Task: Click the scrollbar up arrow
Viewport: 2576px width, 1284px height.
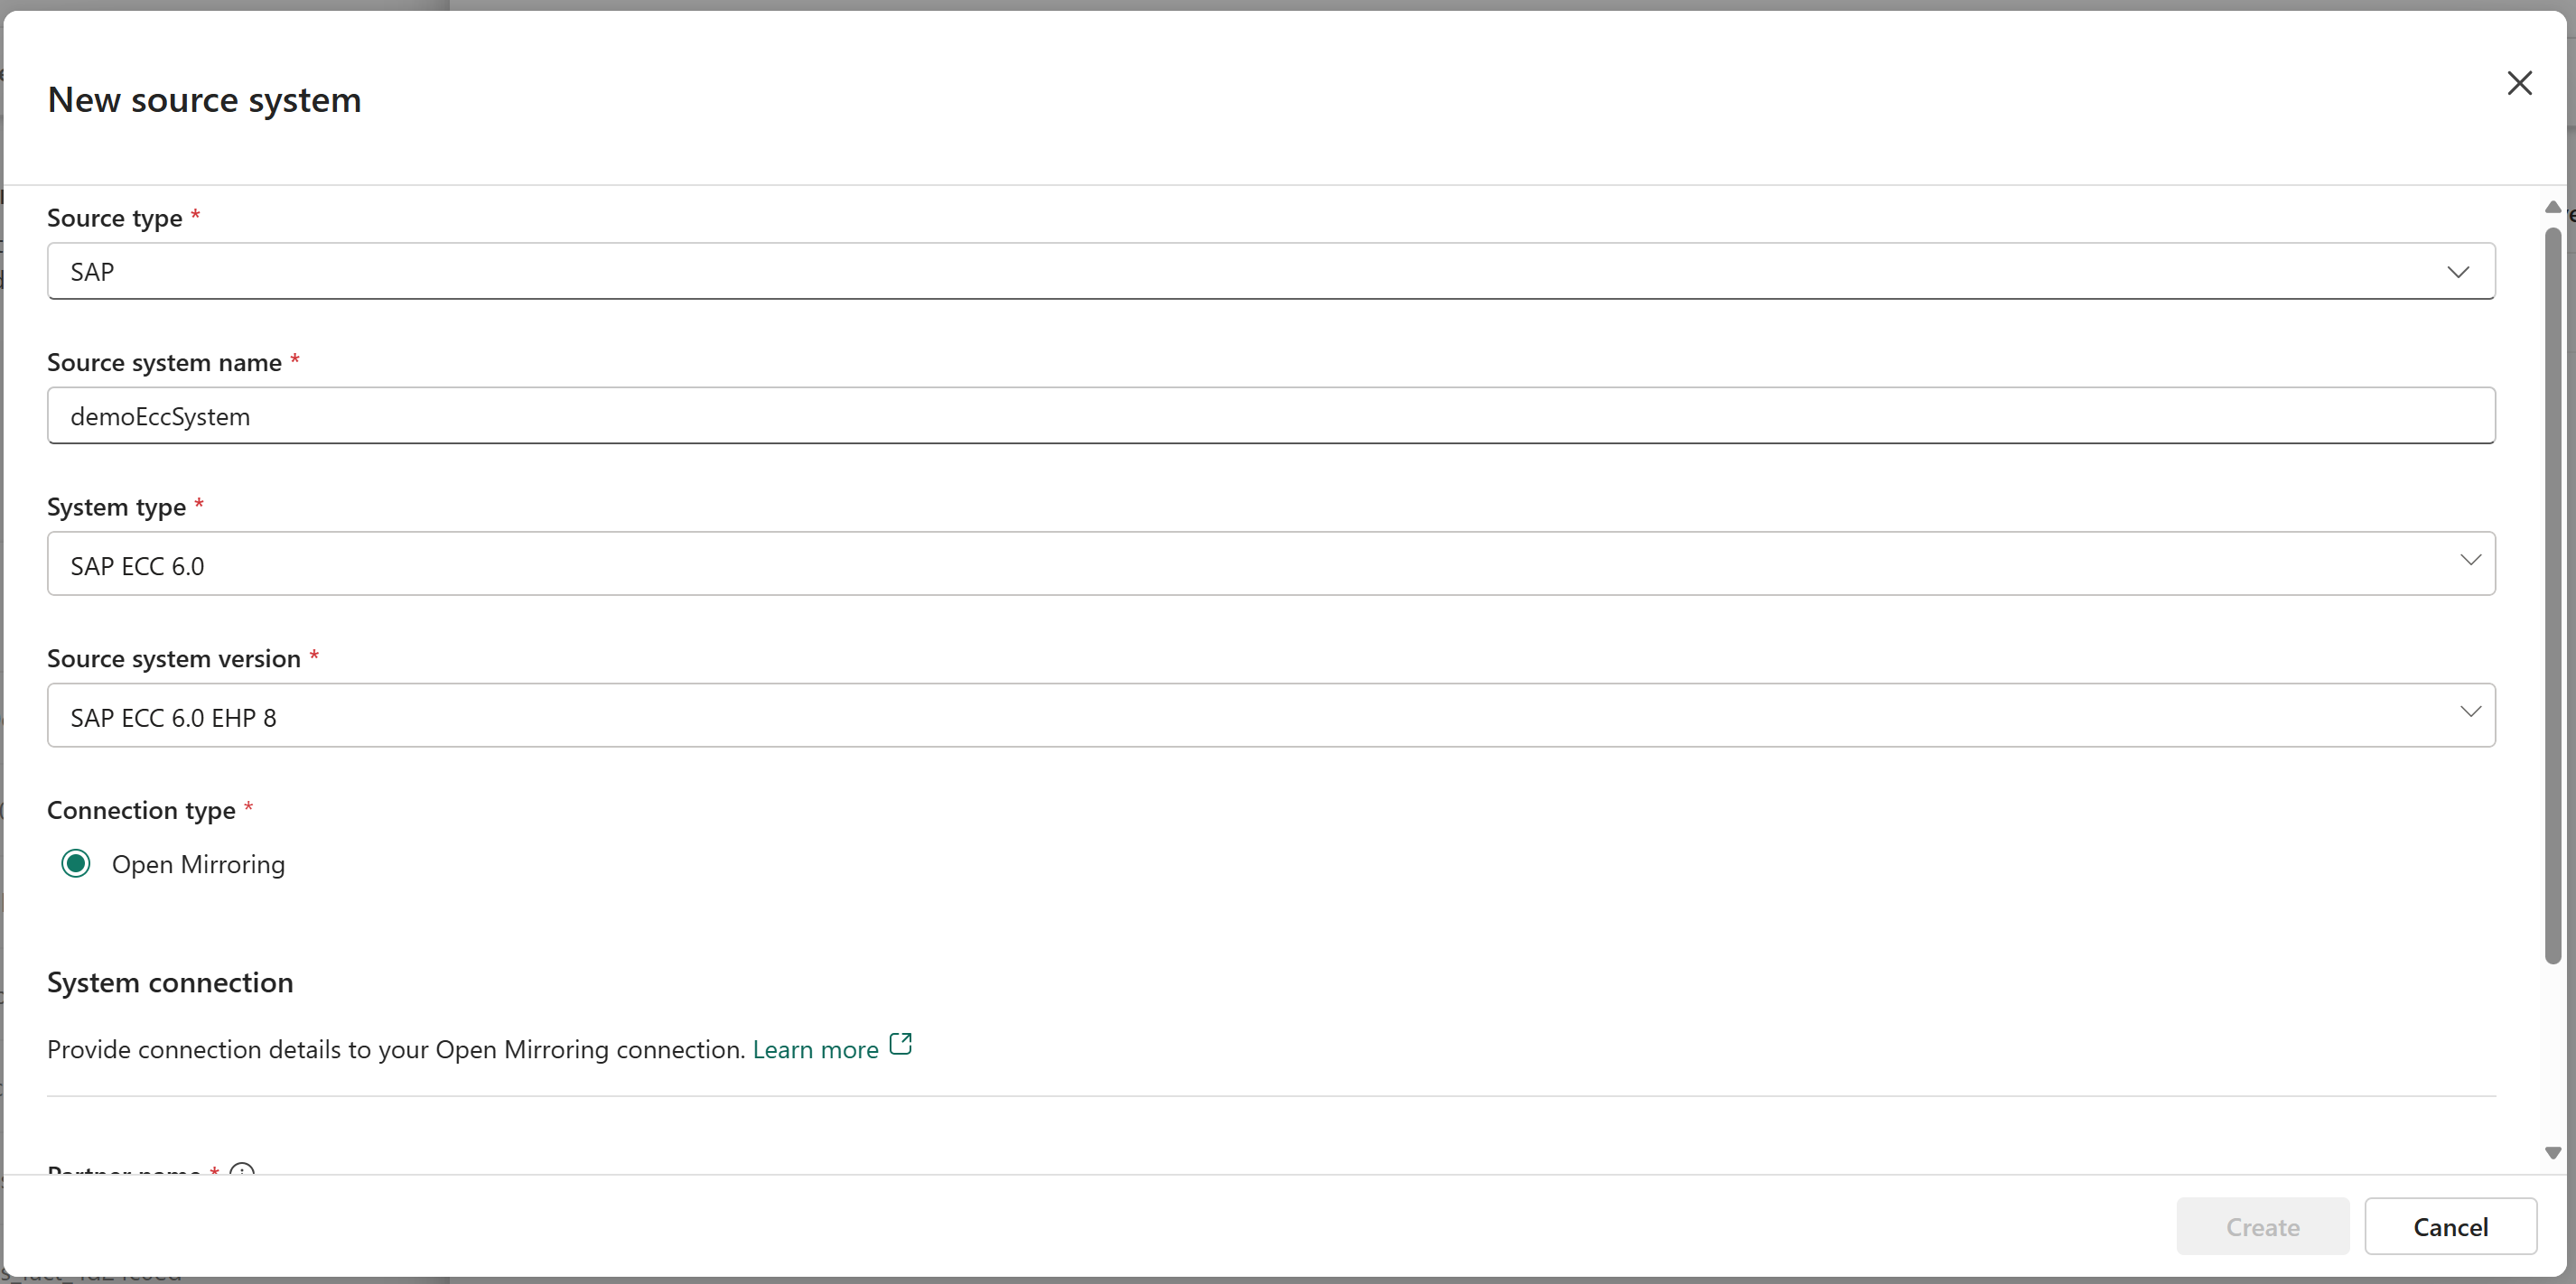Action: tap(2552, 207)
